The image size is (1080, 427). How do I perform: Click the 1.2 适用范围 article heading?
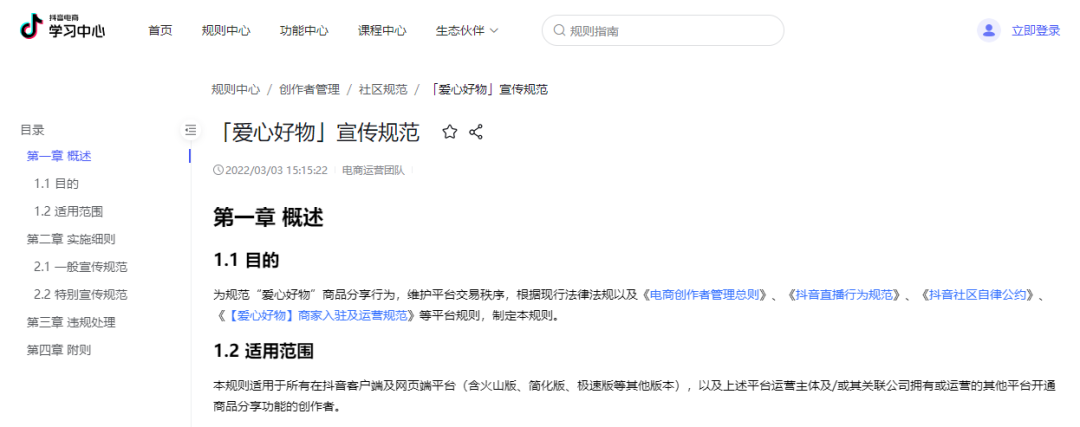point(264,351)
